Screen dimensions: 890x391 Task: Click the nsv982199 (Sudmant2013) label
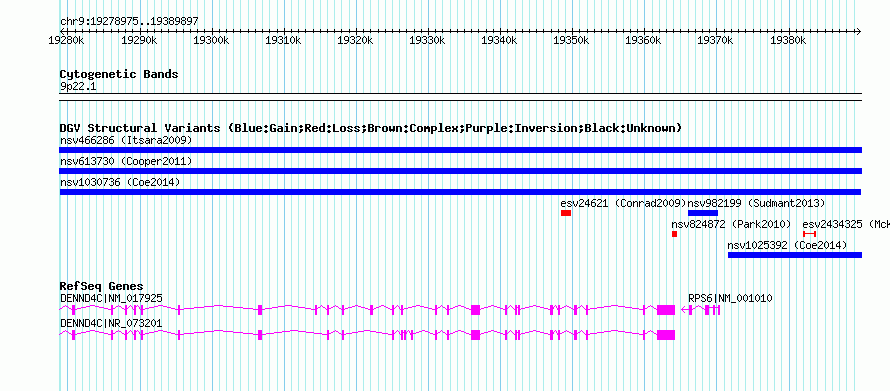tap(756, 203)
